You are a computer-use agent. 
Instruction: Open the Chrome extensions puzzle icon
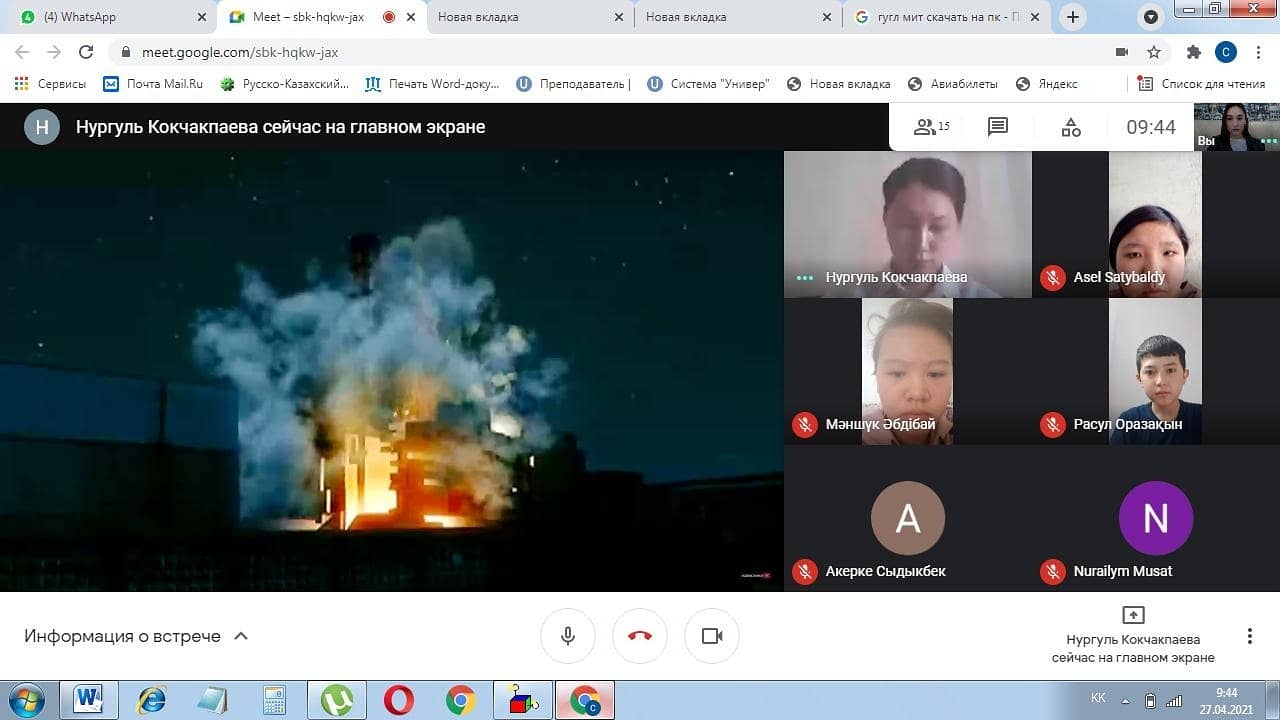coord(1193,52)
